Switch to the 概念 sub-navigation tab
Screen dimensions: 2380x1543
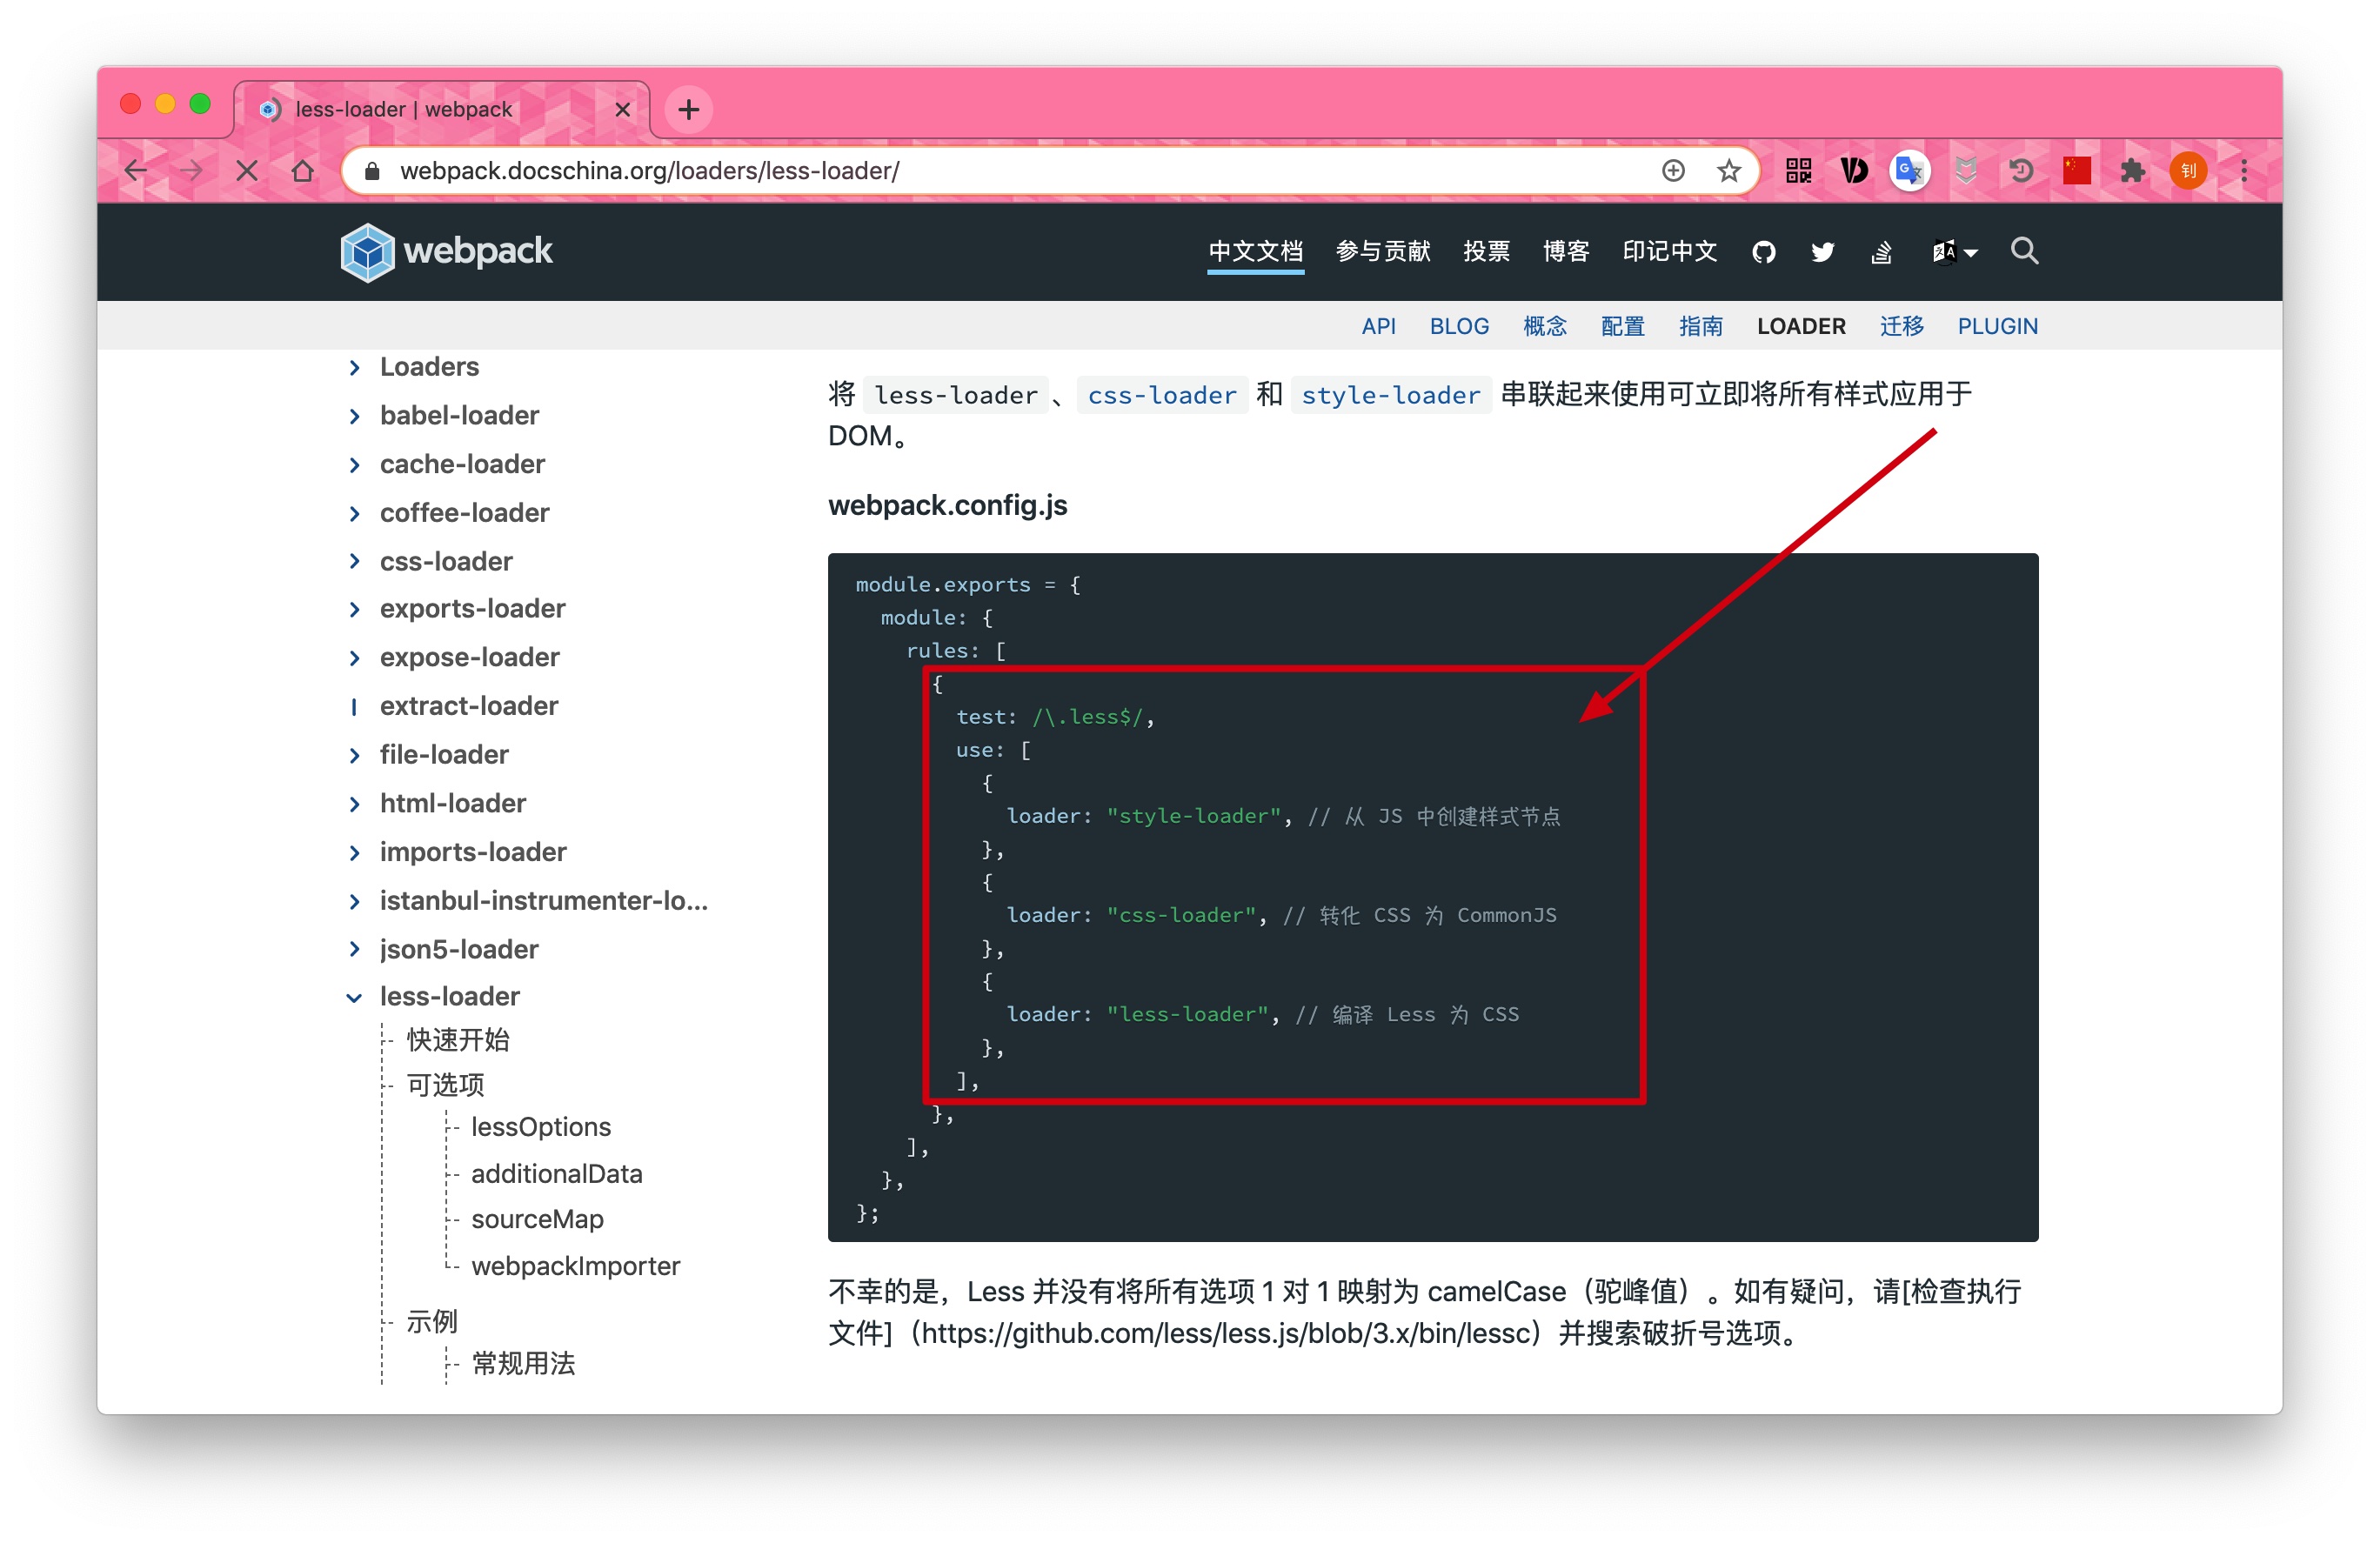point(1544,327)
